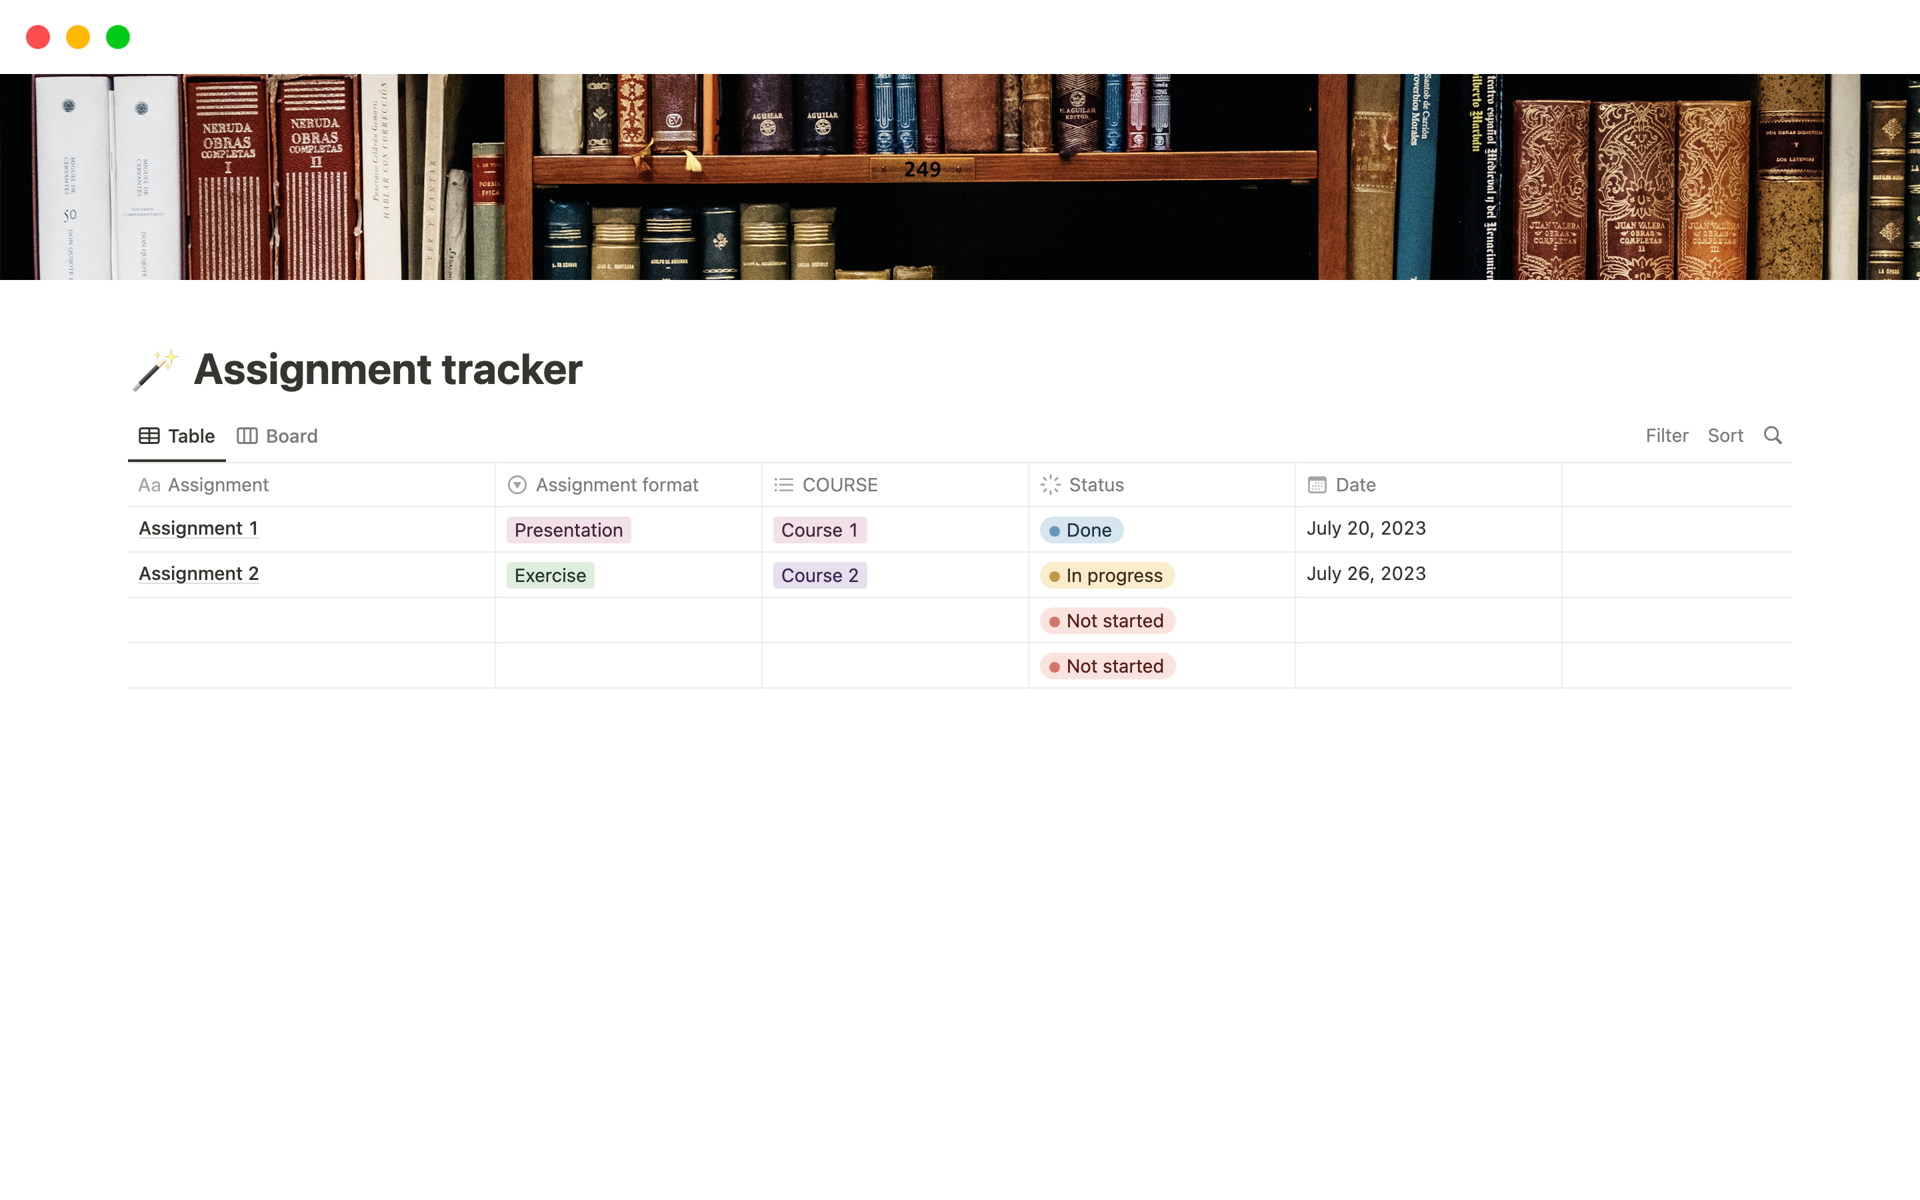1920x1200 pixels.
Task: Select the Presentation format tag
Action: [567, 528]
